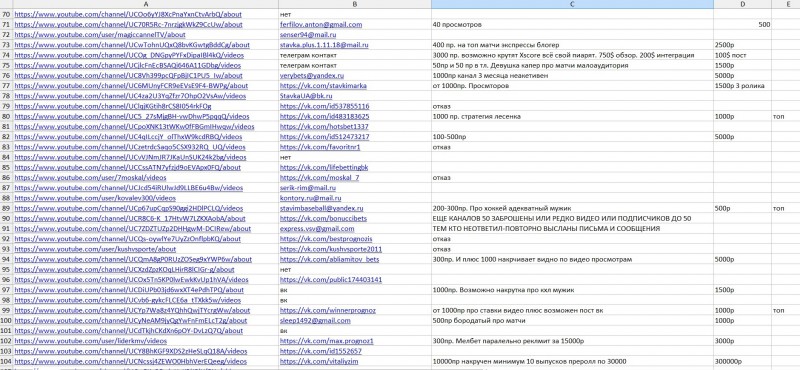The width and height of the screenshot is (800, 370).
Task: Select the cell containing 300000р
Action: pos(742,361)
